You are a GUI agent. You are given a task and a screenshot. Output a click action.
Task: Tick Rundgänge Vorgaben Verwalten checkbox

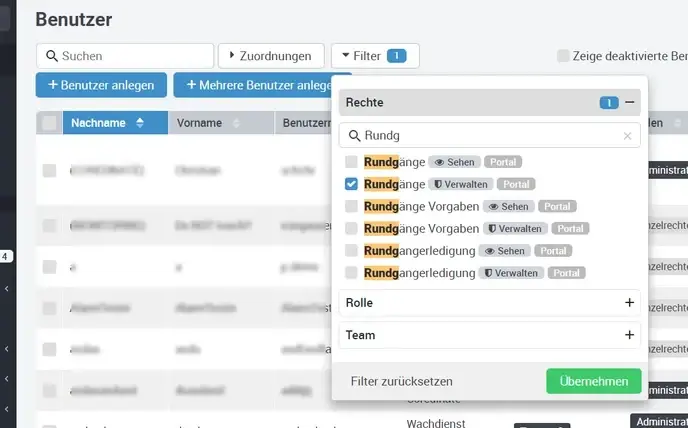(x=351, y=228)
